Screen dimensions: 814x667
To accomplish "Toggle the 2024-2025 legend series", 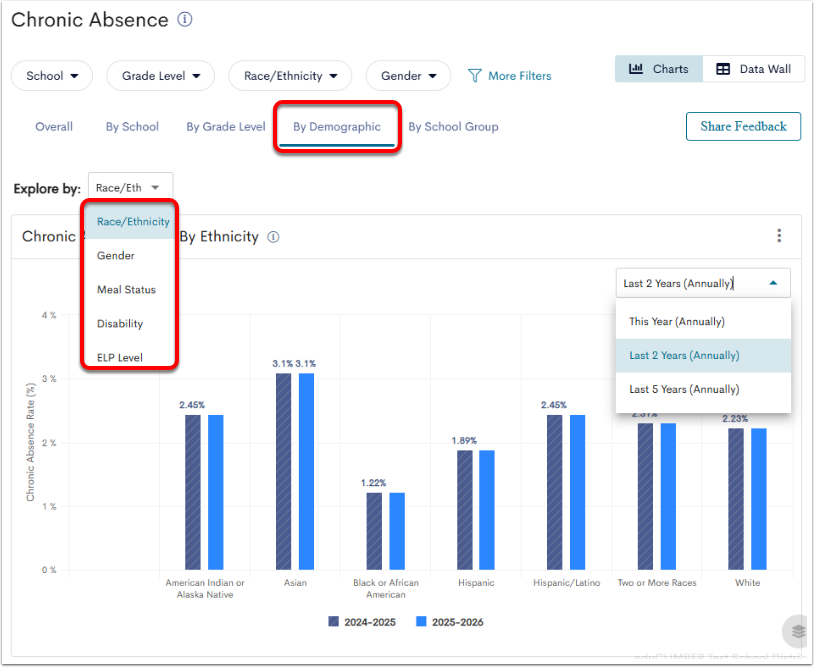I will (362, 622).
